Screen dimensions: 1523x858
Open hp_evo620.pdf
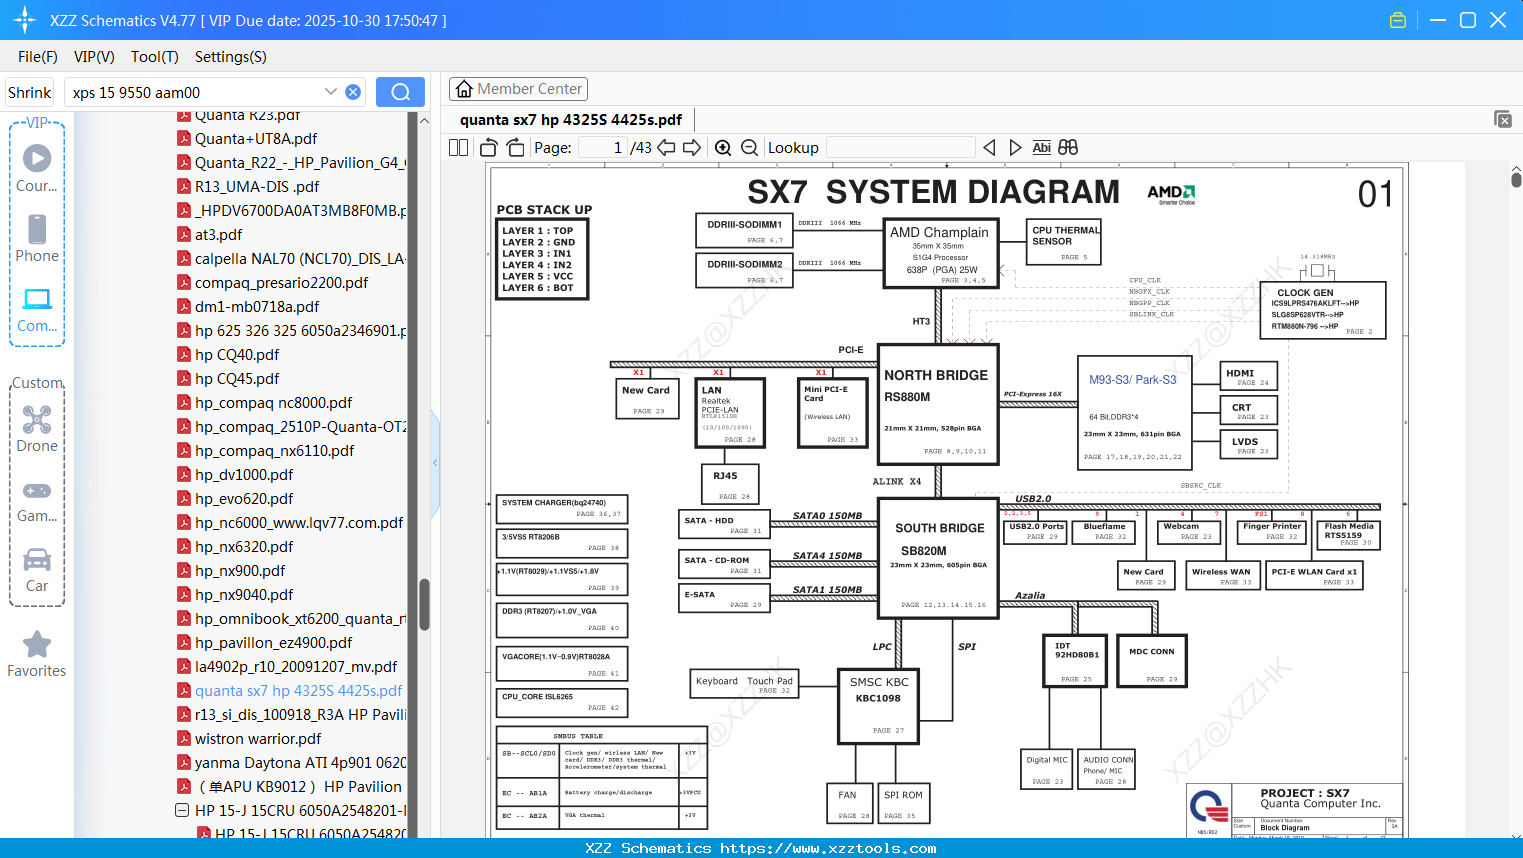coord(244,498)
